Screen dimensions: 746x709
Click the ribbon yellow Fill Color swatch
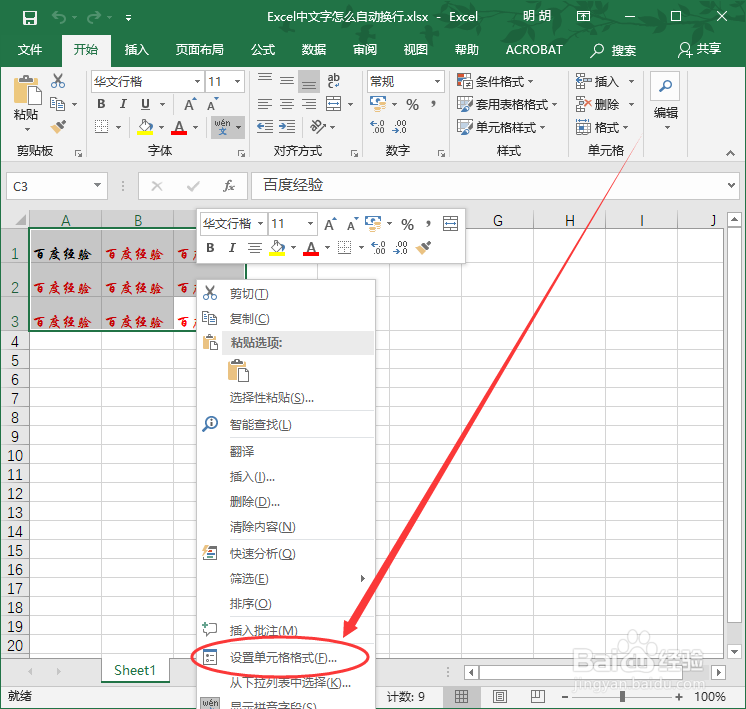pos(145,127)
